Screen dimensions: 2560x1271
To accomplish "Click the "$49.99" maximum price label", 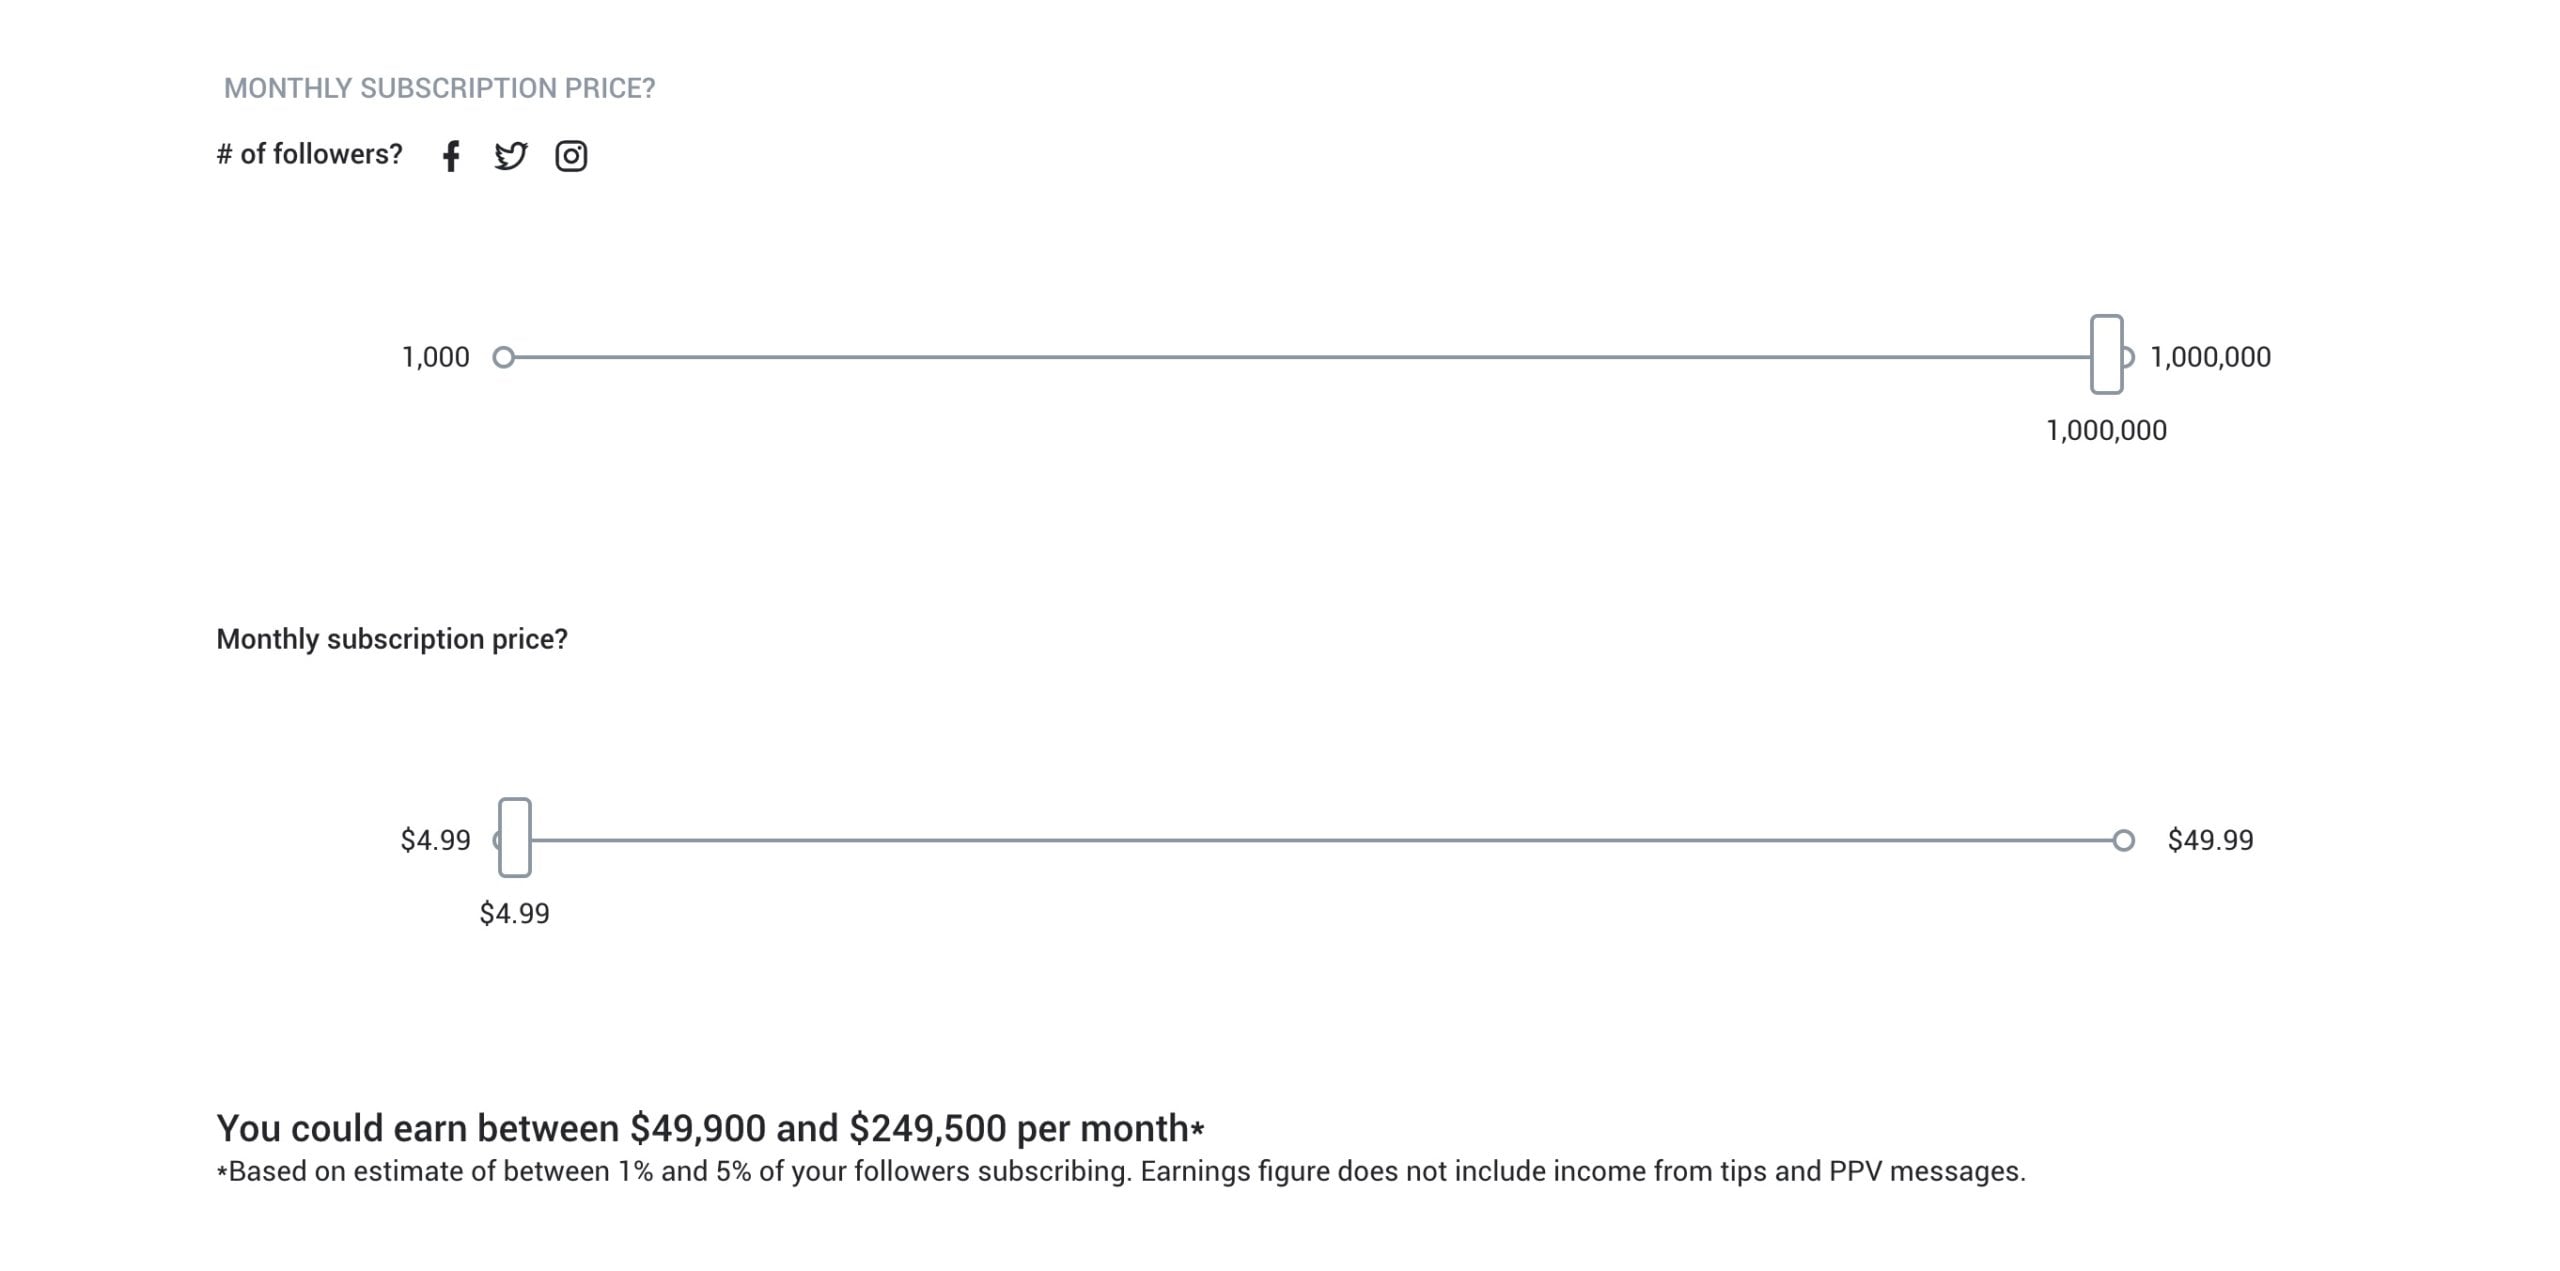I will (x=2210, y=840).
